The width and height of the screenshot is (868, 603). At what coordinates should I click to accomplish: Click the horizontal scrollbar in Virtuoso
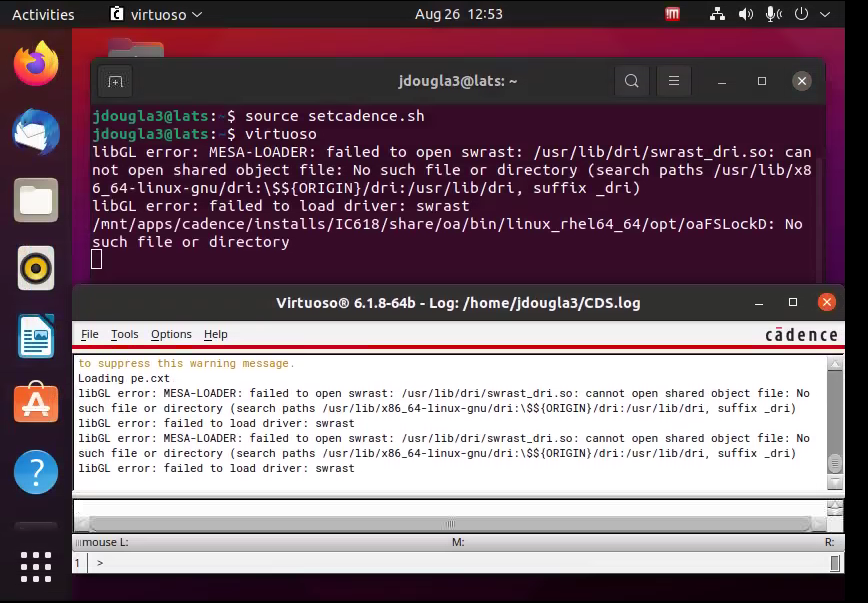pyautogui.click(x=450, y=524)
